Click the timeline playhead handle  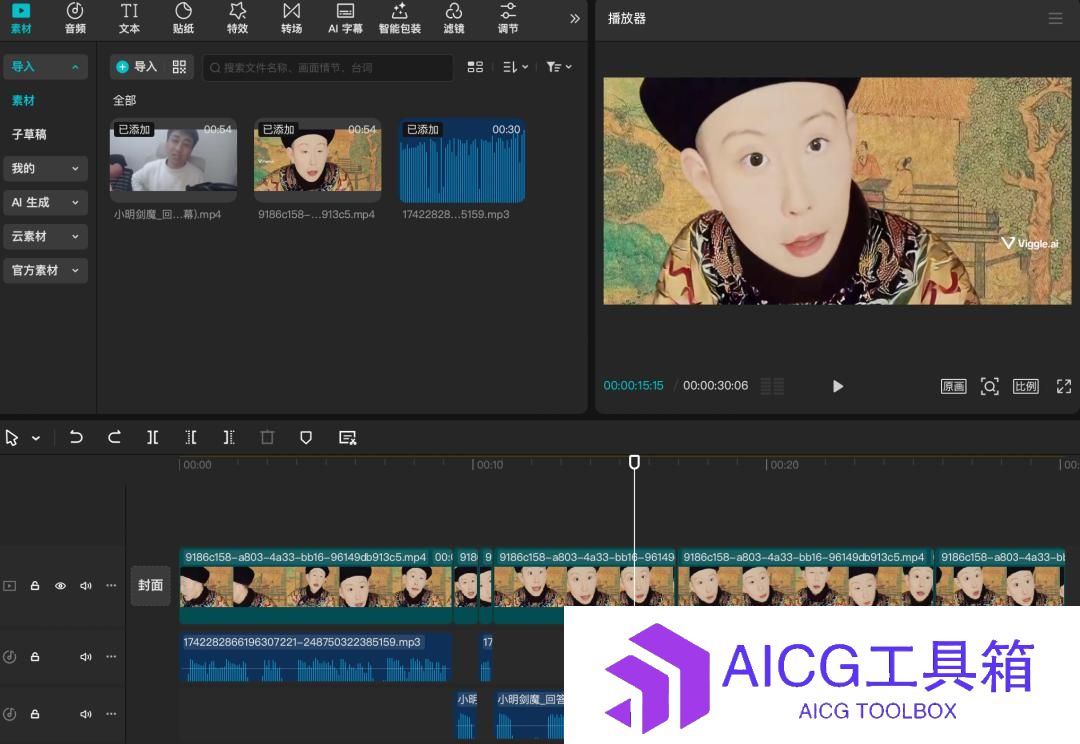pos(634,462)
